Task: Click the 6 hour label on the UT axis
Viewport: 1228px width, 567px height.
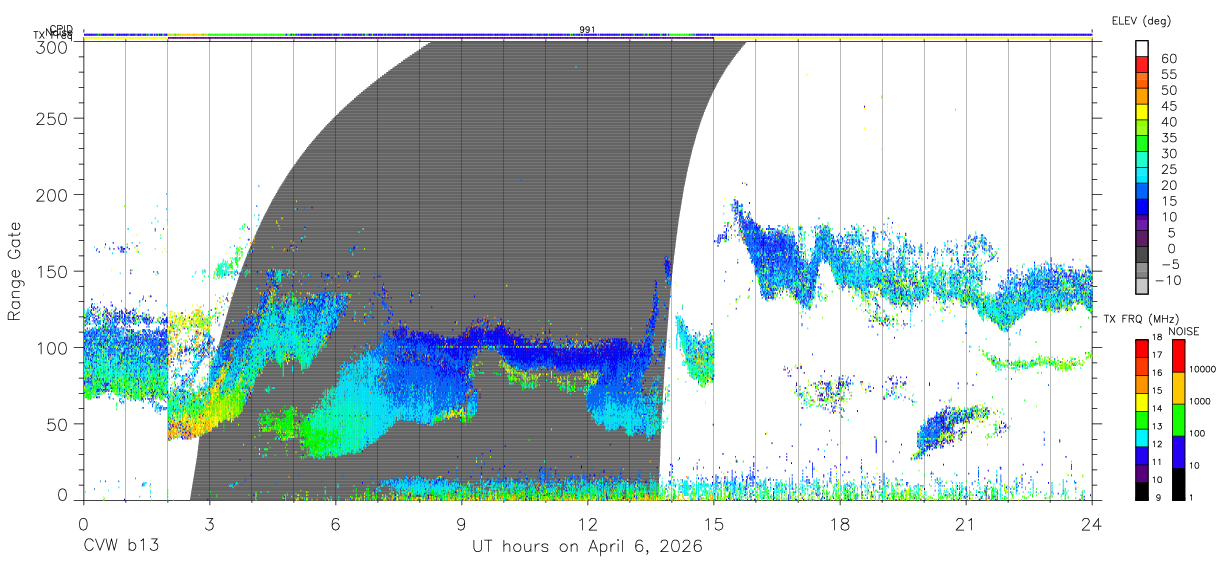Action: pyautogui.click(x=335, y=524)
